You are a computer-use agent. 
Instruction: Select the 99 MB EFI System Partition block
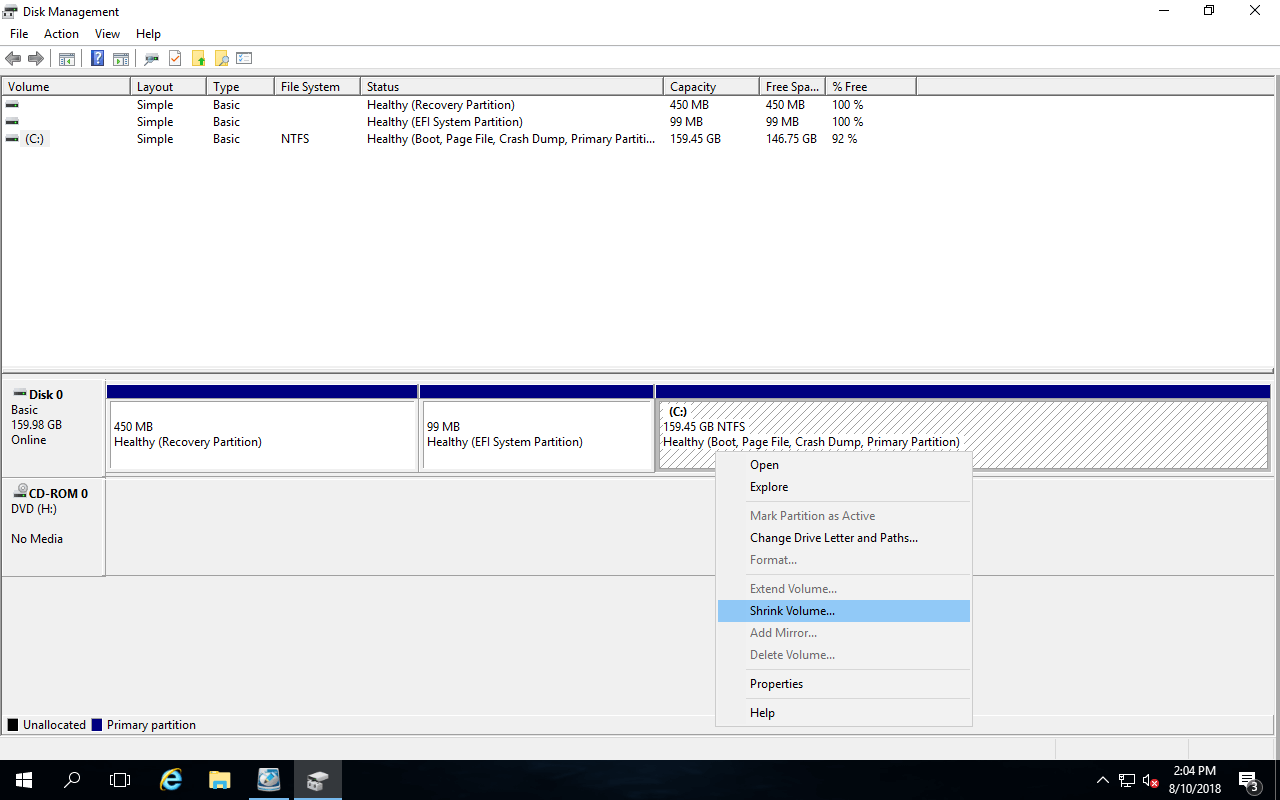[x=537, y=428]
